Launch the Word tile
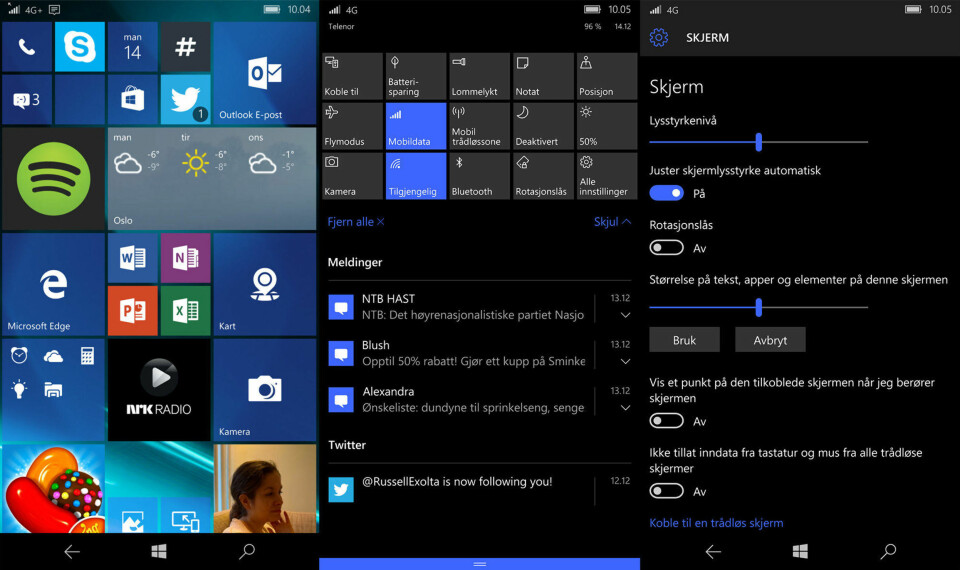The width and height of the screenshot is (960, 570). pyautogui.click(x=132, y=258)
